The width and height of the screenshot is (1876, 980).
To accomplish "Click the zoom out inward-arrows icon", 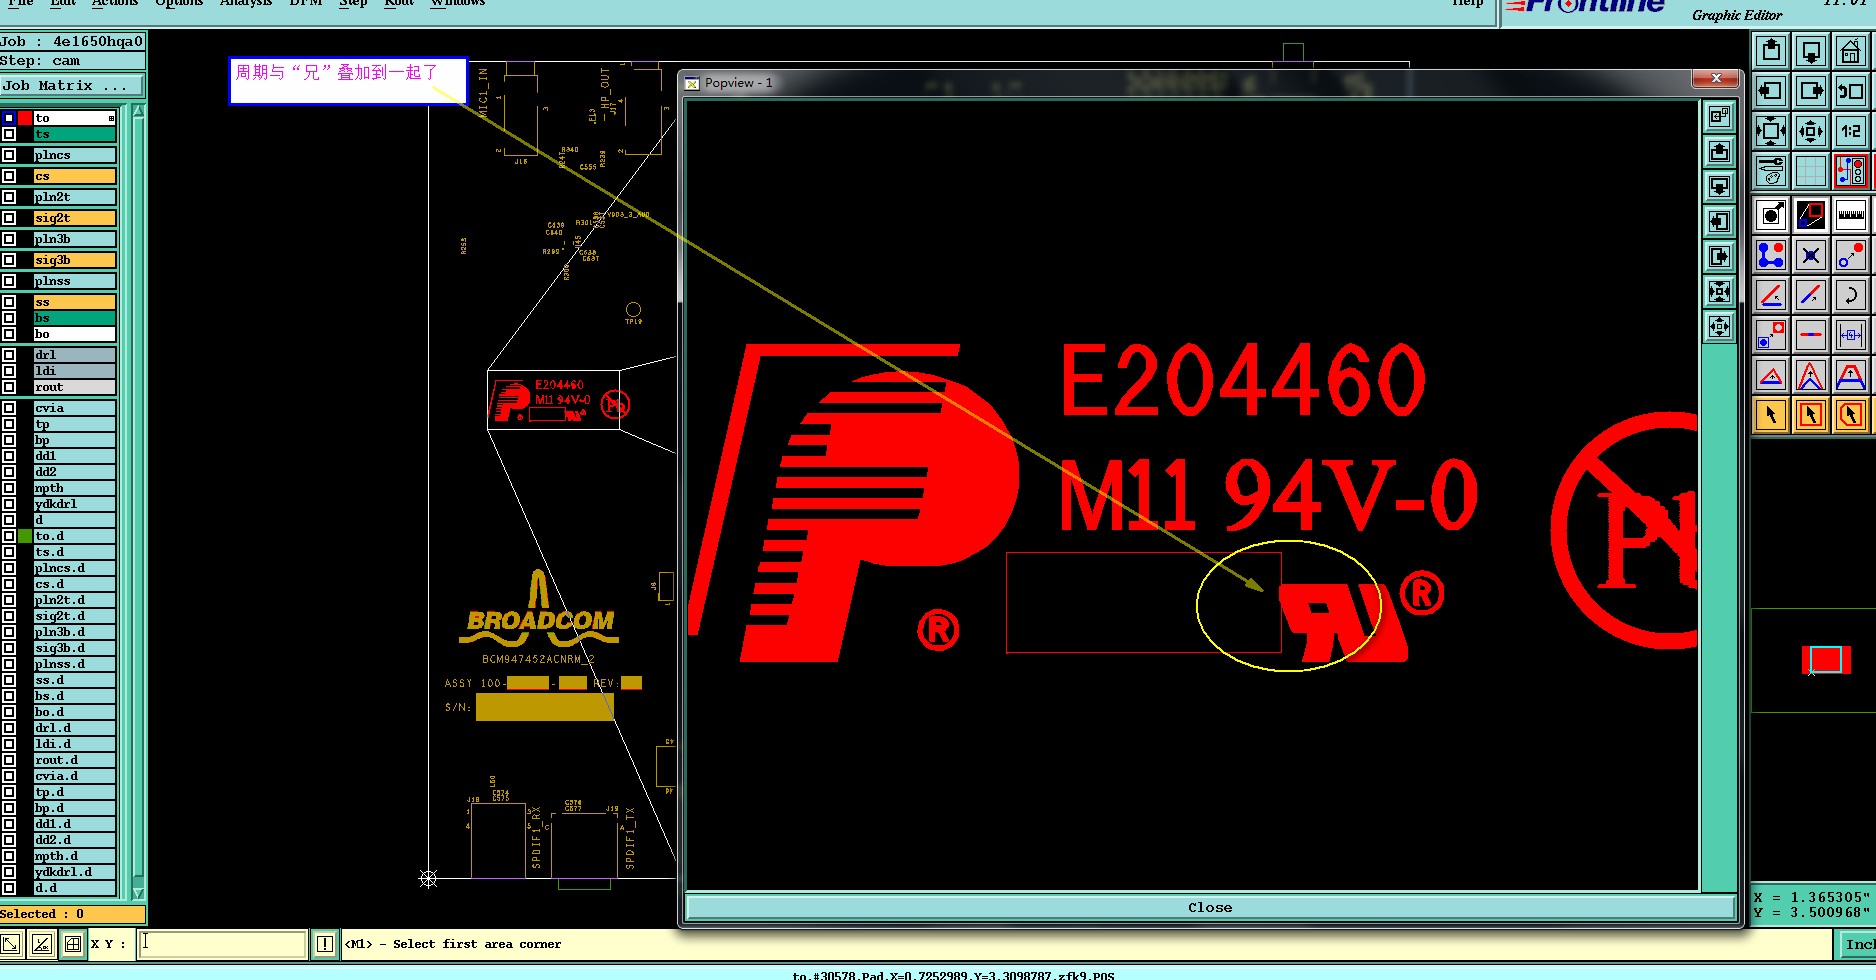I will [1811, 131].
